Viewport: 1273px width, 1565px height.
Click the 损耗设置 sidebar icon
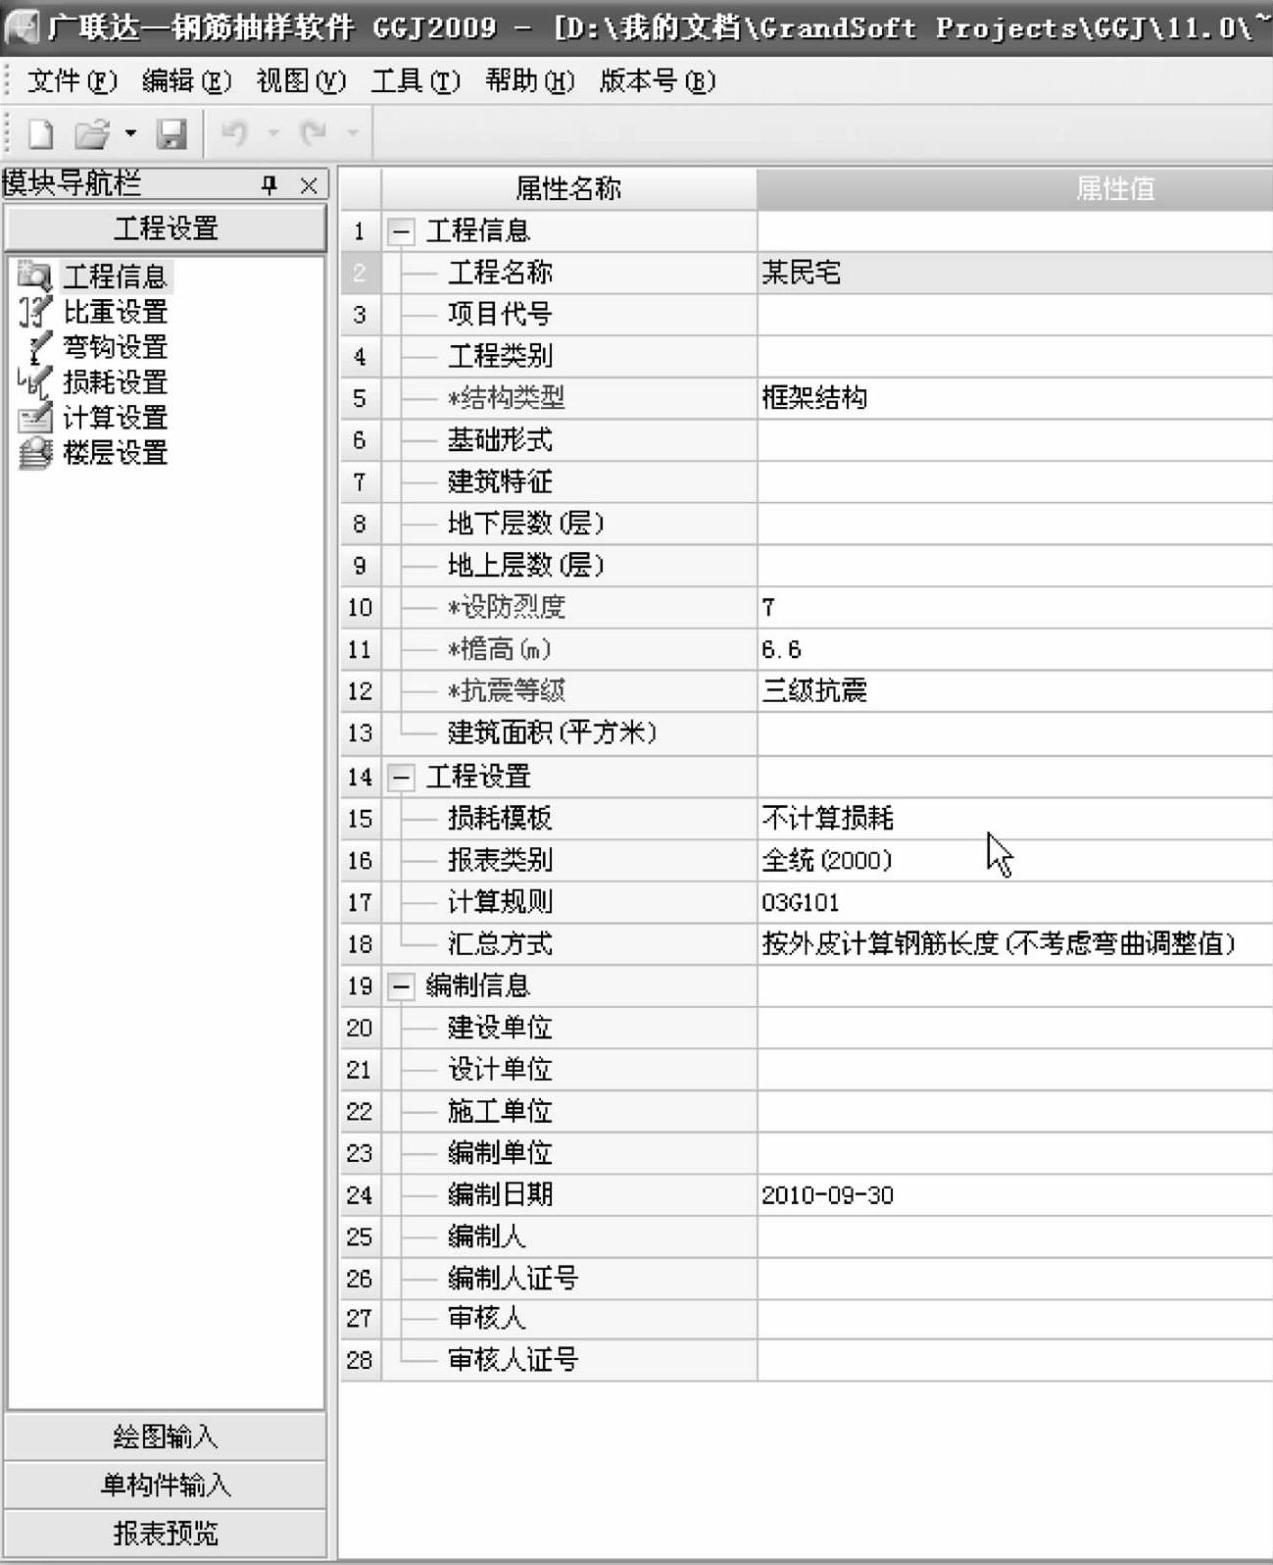tap(35, 382)
